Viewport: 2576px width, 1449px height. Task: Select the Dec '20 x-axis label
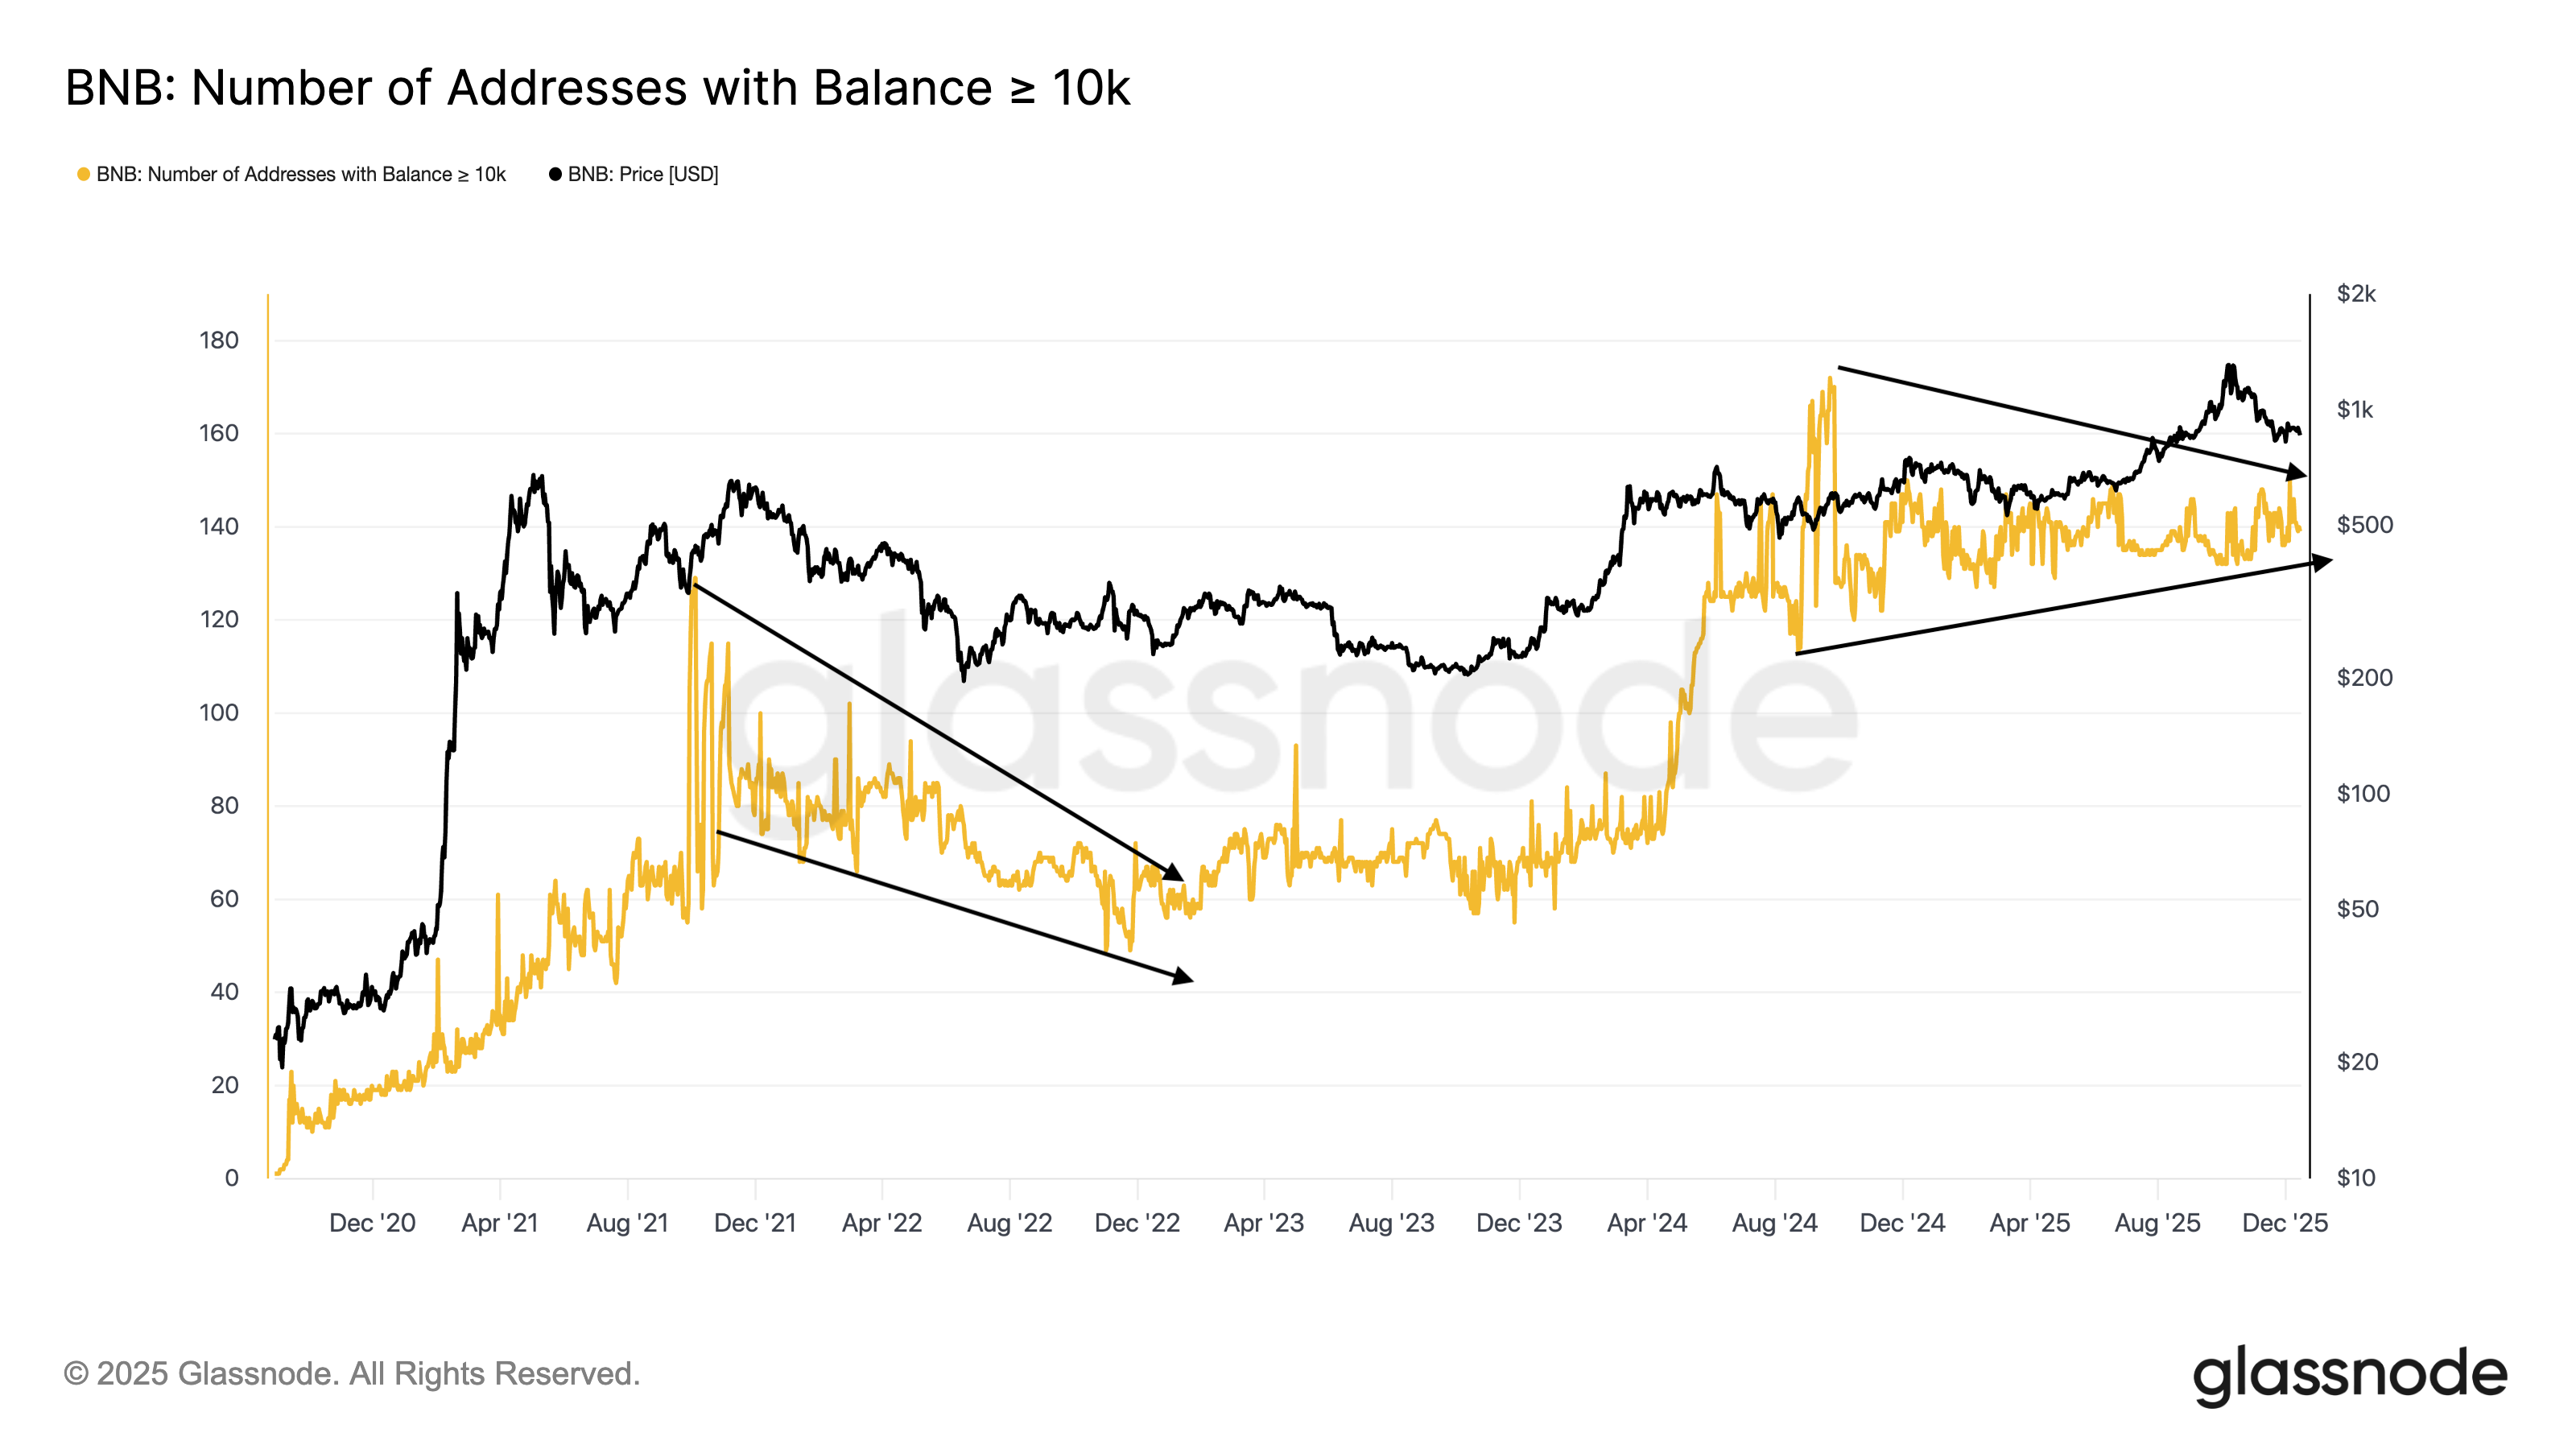[x=372, y=1223]
